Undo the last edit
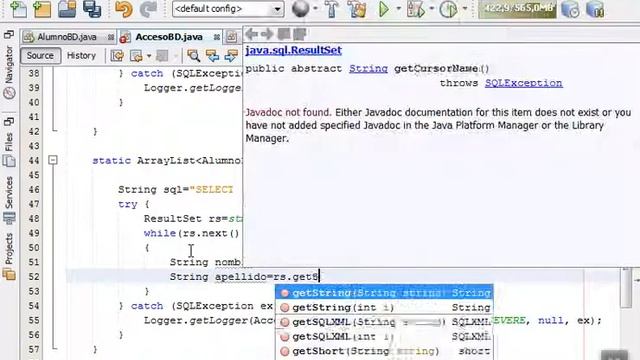The image size is (640, 360). click(123, 9)
